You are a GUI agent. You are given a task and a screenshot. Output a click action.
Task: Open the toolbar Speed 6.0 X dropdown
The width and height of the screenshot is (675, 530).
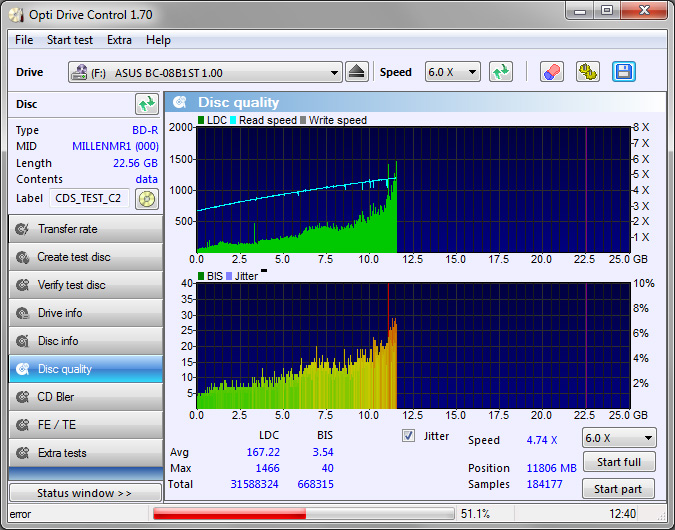coord(453,72)
